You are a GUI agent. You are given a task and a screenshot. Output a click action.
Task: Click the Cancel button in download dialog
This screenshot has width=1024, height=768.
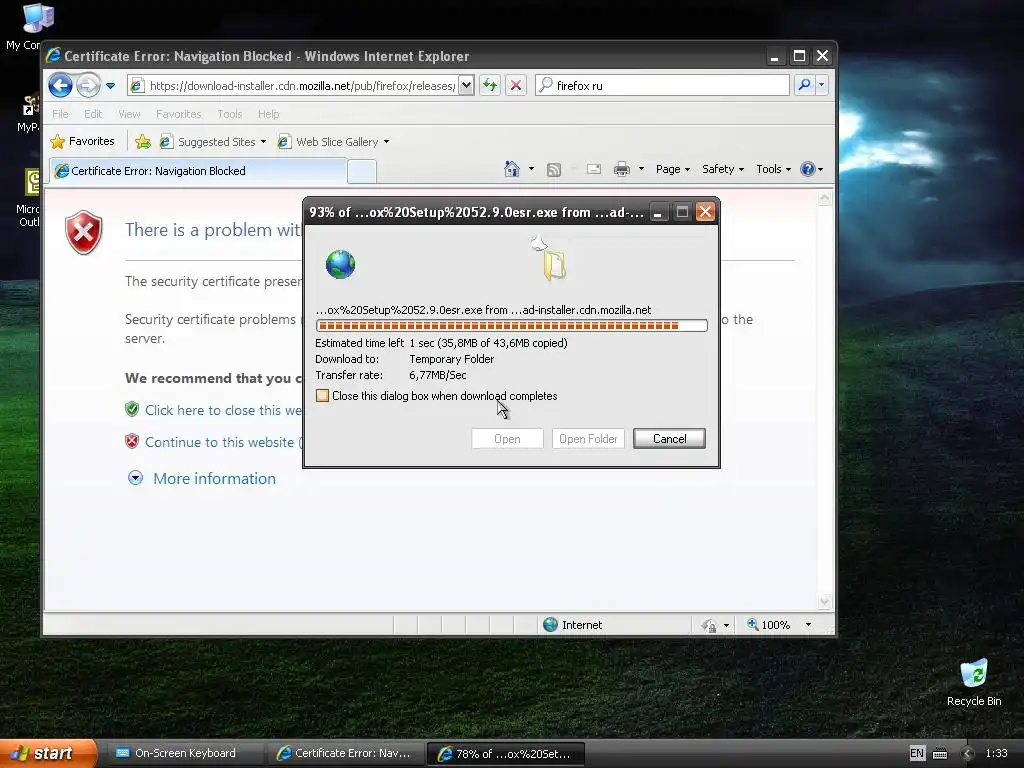669,439
